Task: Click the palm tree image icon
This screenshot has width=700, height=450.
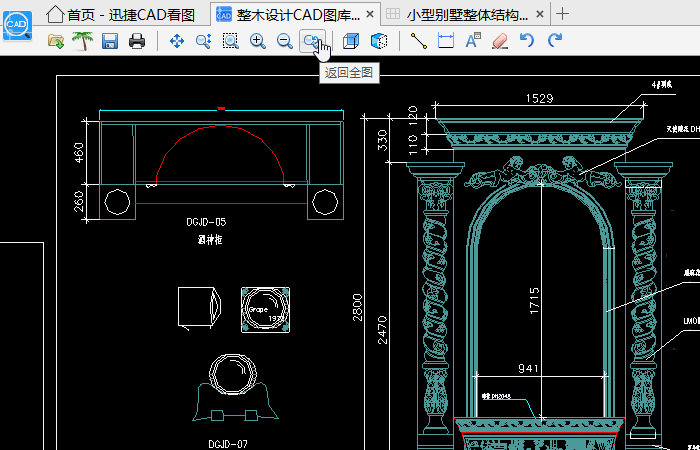Action: (x=82, y=41)
